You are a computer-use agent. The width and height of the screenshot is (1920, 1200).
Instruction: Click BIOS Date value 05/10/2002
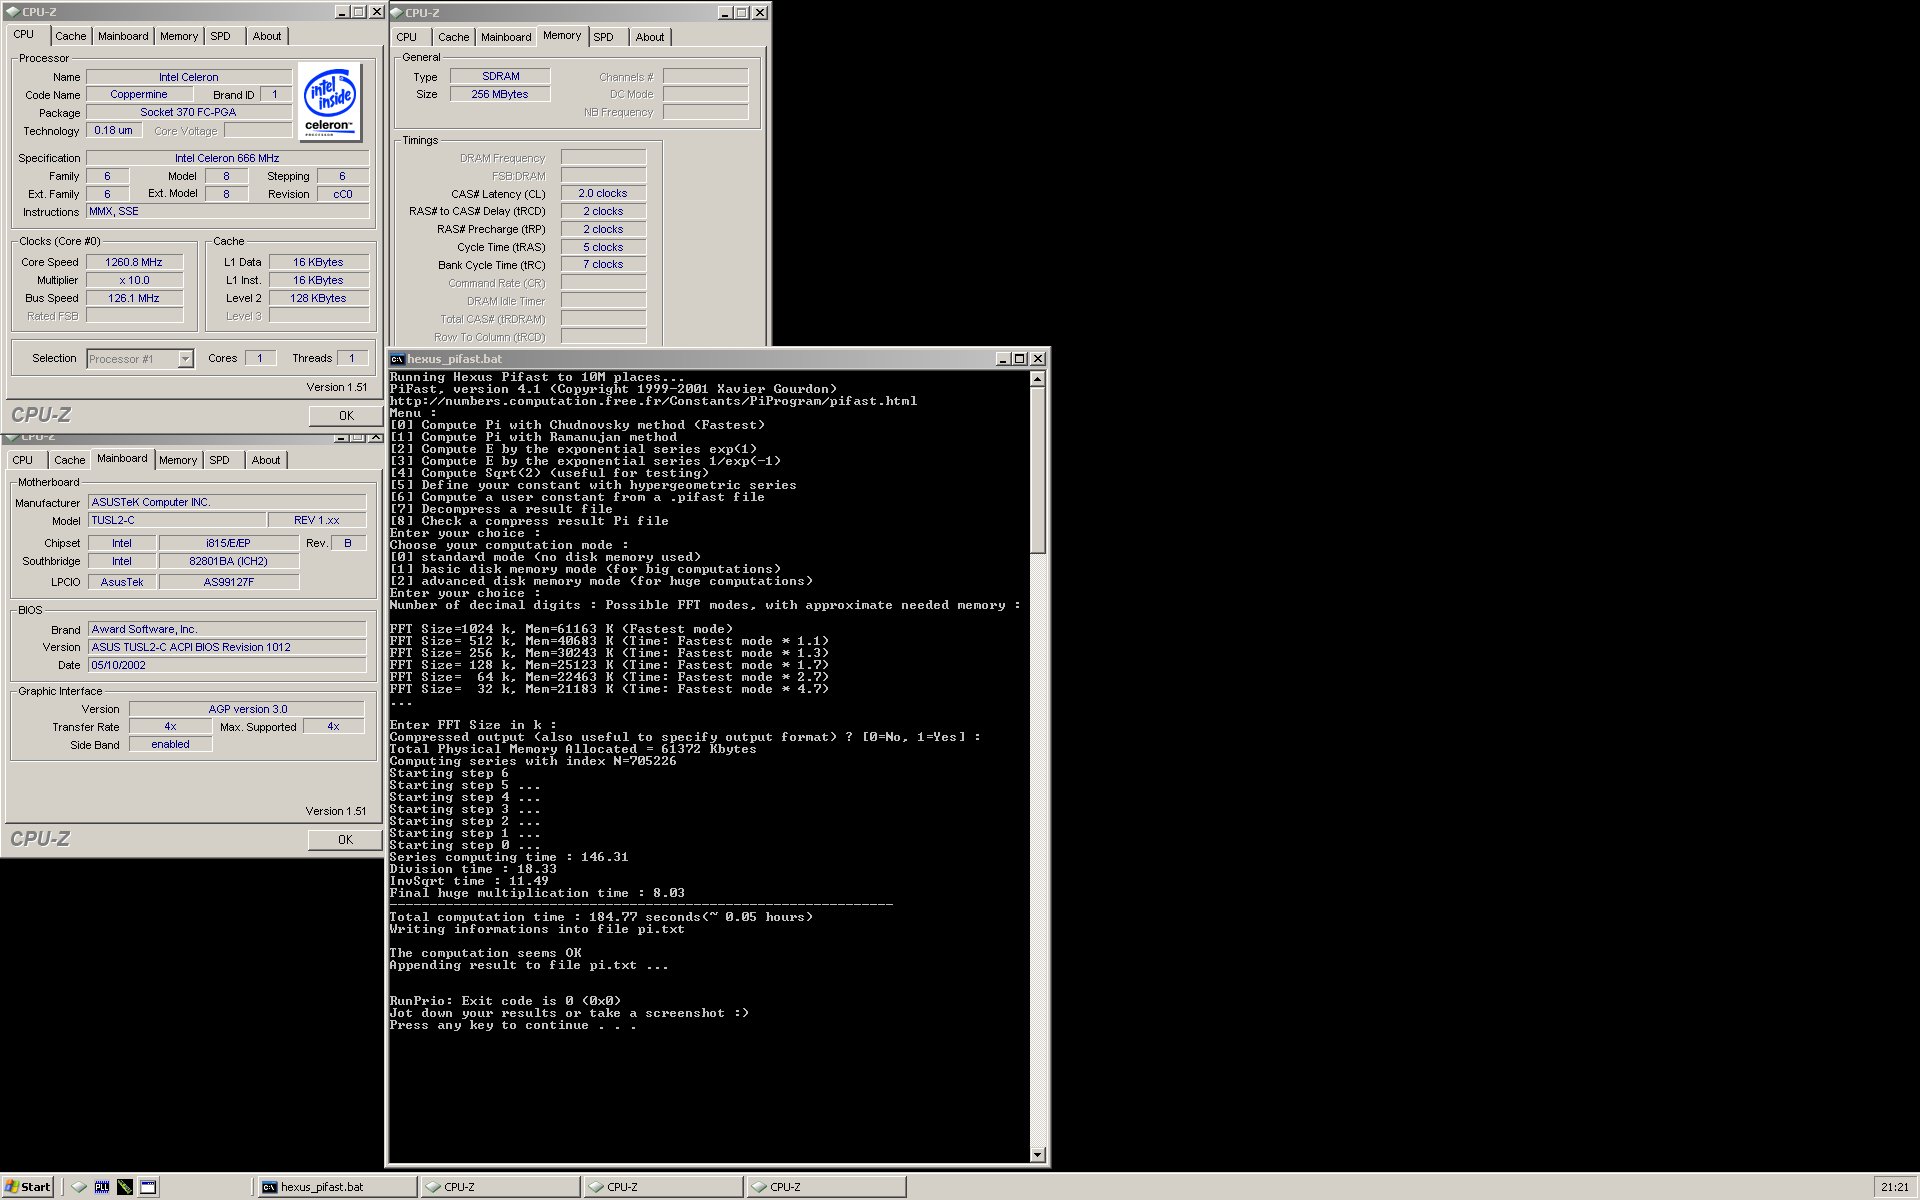pos(227,665)
